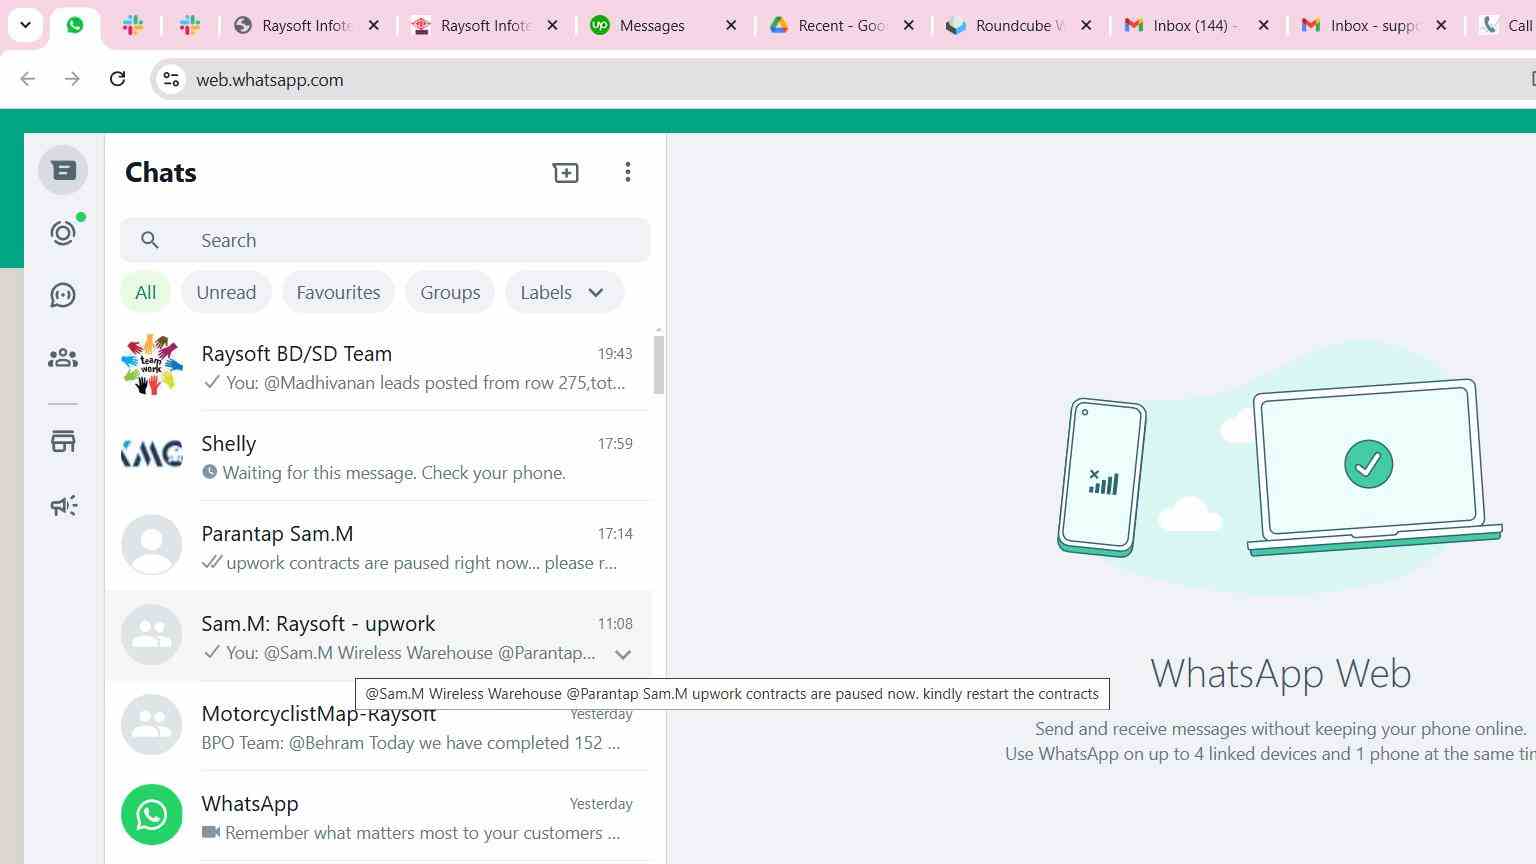Start a new chat with the plus icon
Screen dimensions: 1536x864
tap(566, 173)
